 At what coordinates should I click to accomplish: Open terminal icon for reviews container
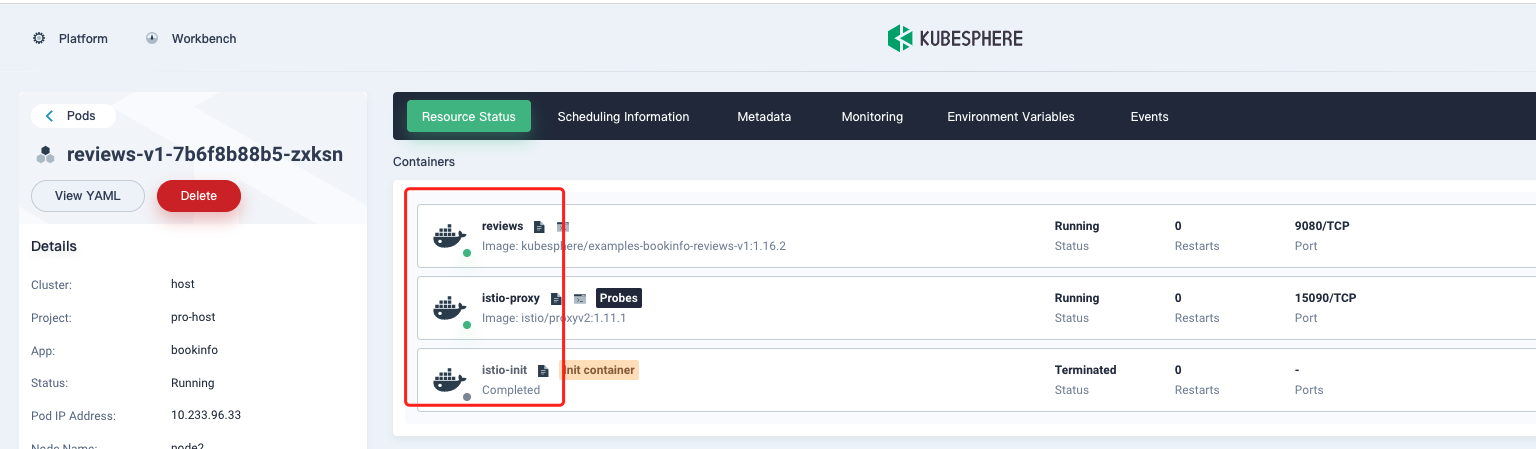[x=562, y=227]
